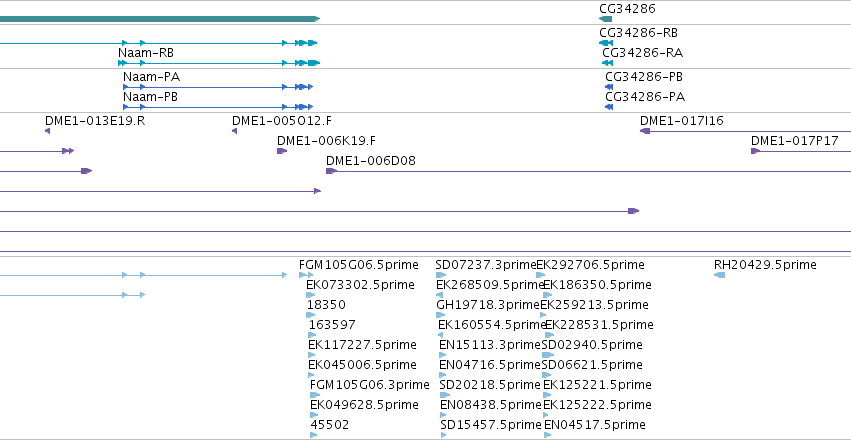Select the EK160554.5prime EST label
The width and height of the screenshot is (851, 440).
click(x=492, y=324)
